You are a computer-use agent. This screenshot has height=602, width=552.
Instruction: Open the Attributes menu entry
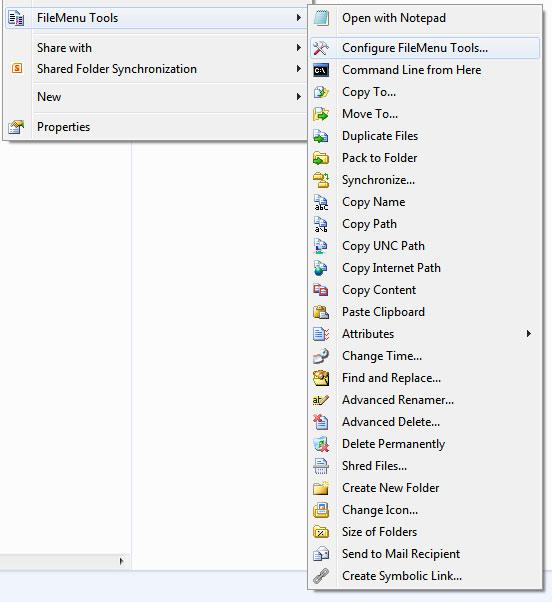click(425, 334)
